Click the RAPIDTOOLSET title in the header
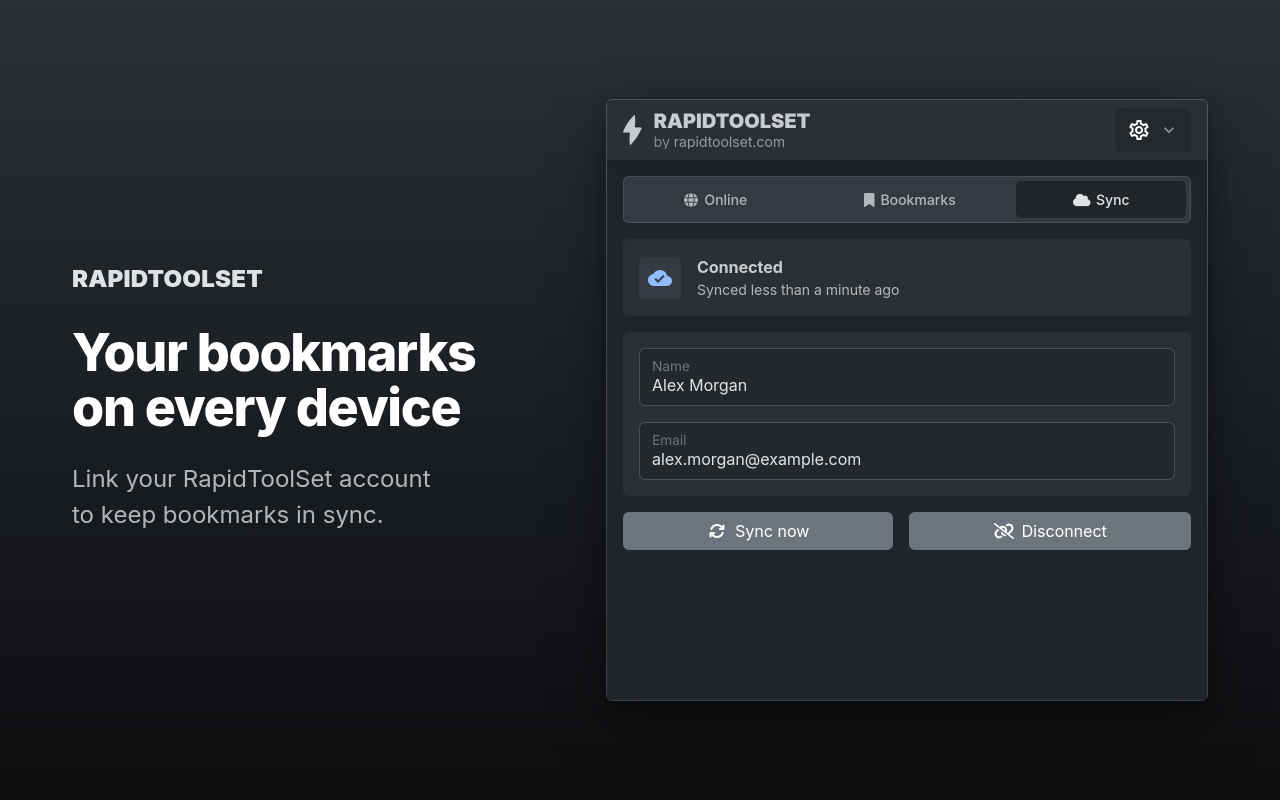Screen dimensions: 1280x800 (732, 121)
